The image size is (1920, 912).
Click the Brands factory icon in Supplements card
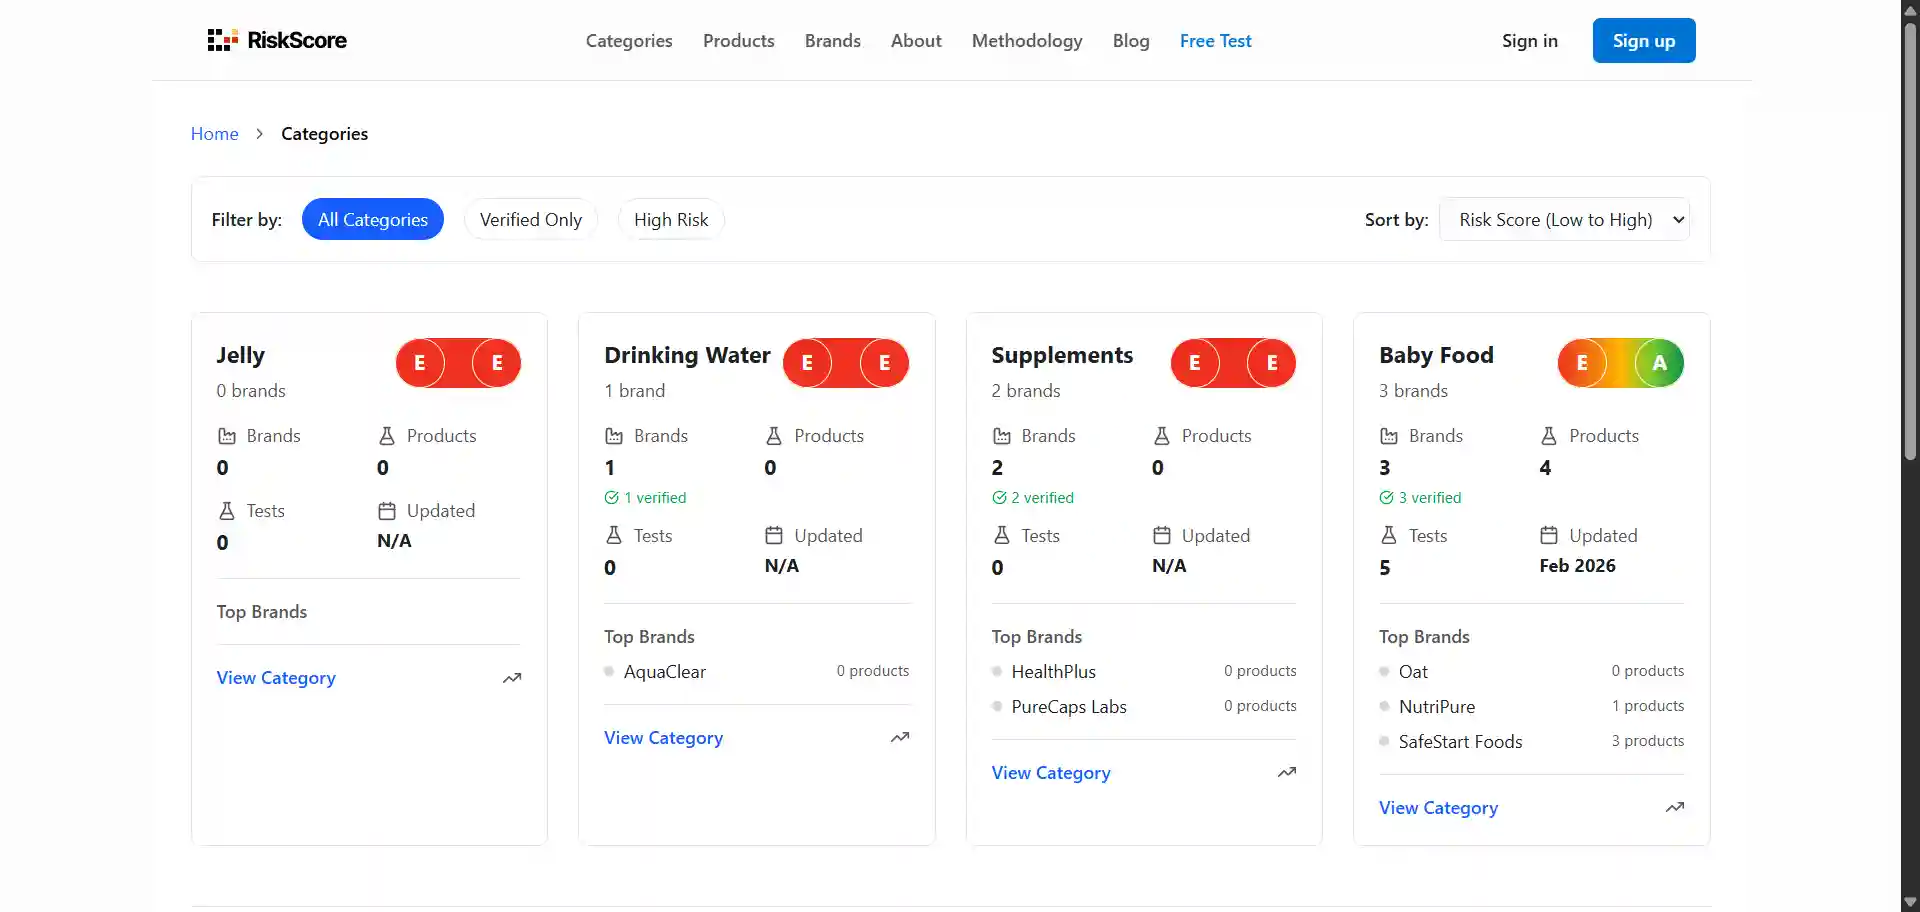(x=1002, y=436)
